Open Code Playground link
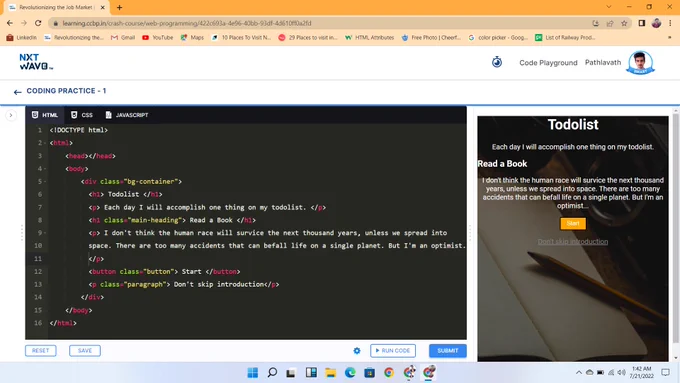 [548, 63]
